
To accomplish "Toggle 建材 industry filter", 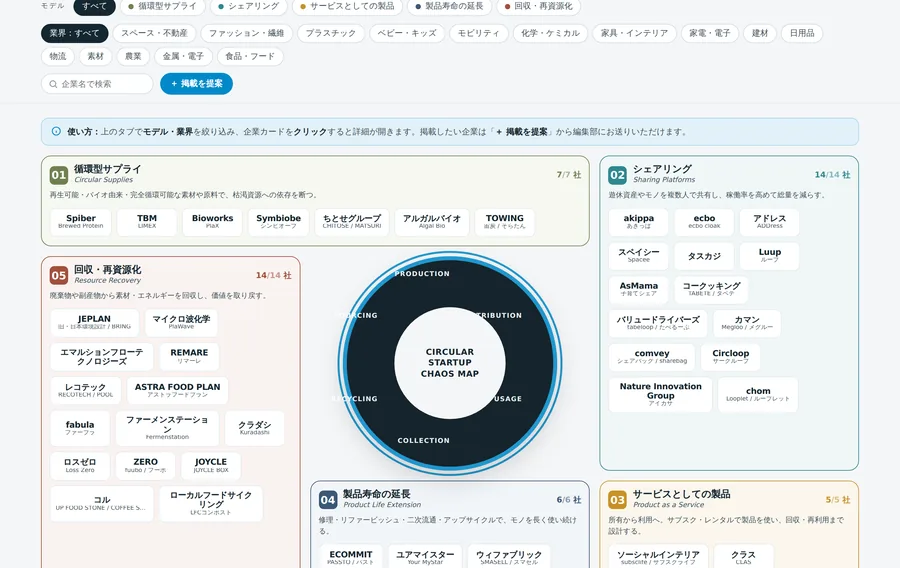I will [x=760, y=33].
